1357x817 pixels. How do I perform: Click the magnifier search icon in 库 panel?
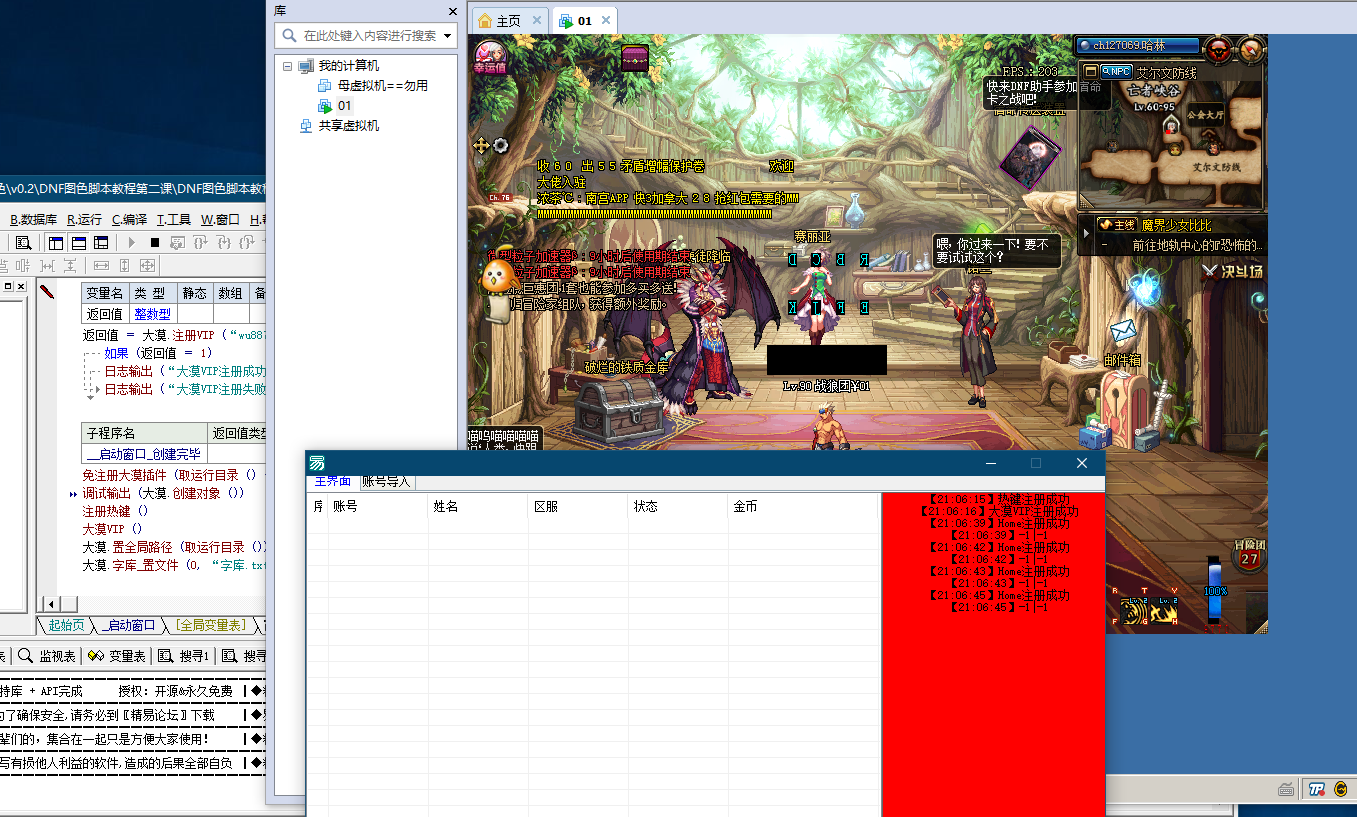pos(289,35)
